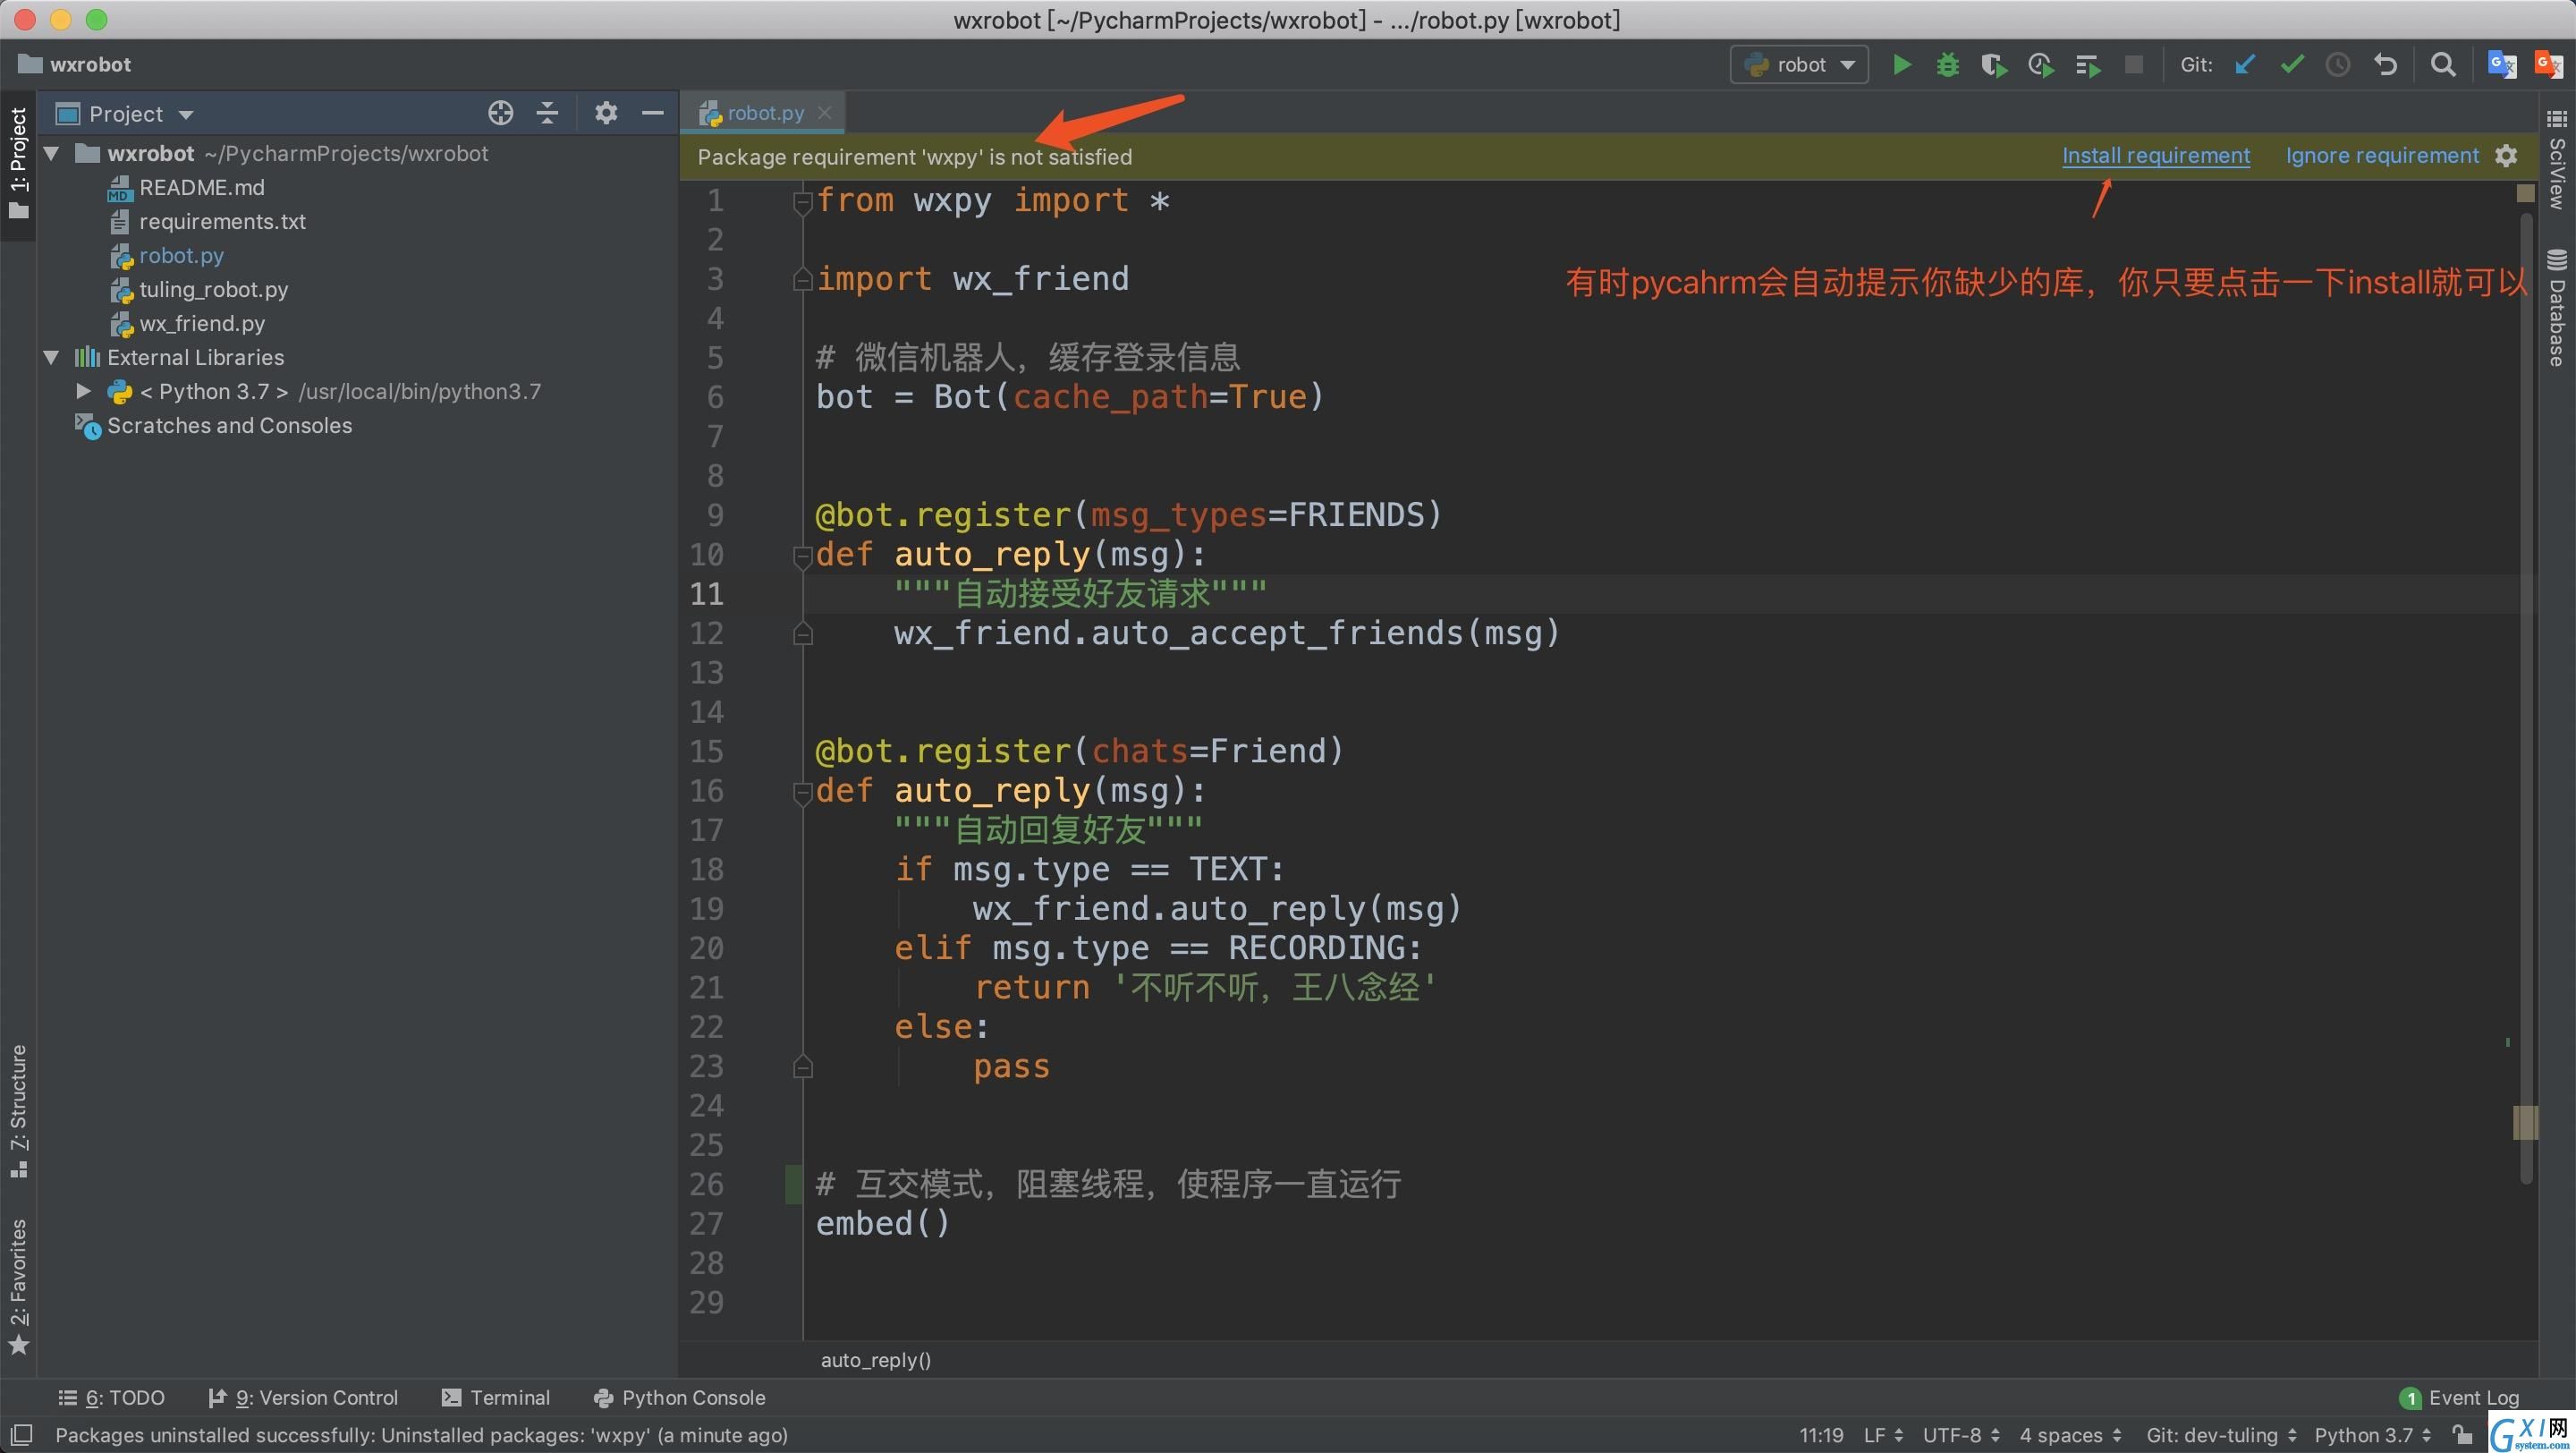The height and width of the screenshot is (1453, 2576).
Task: Select wxrobot run configuration dropdown
Action: pyautogui.click(x=1798, y=64)
